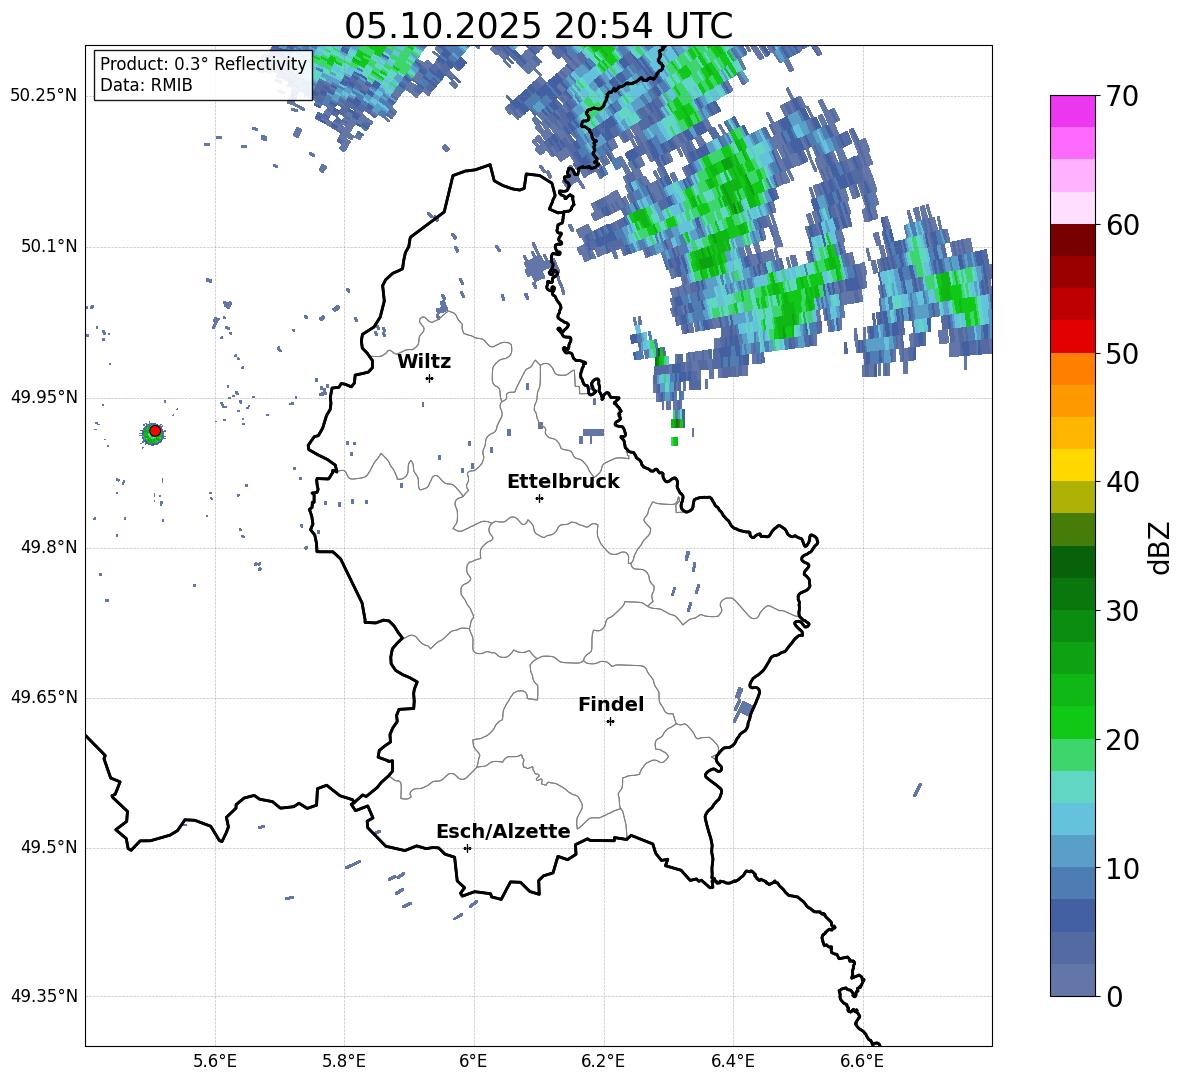1184x1081 pixels.
Task: Click the 5.8°E longitude label
Action: point(344,1061)
